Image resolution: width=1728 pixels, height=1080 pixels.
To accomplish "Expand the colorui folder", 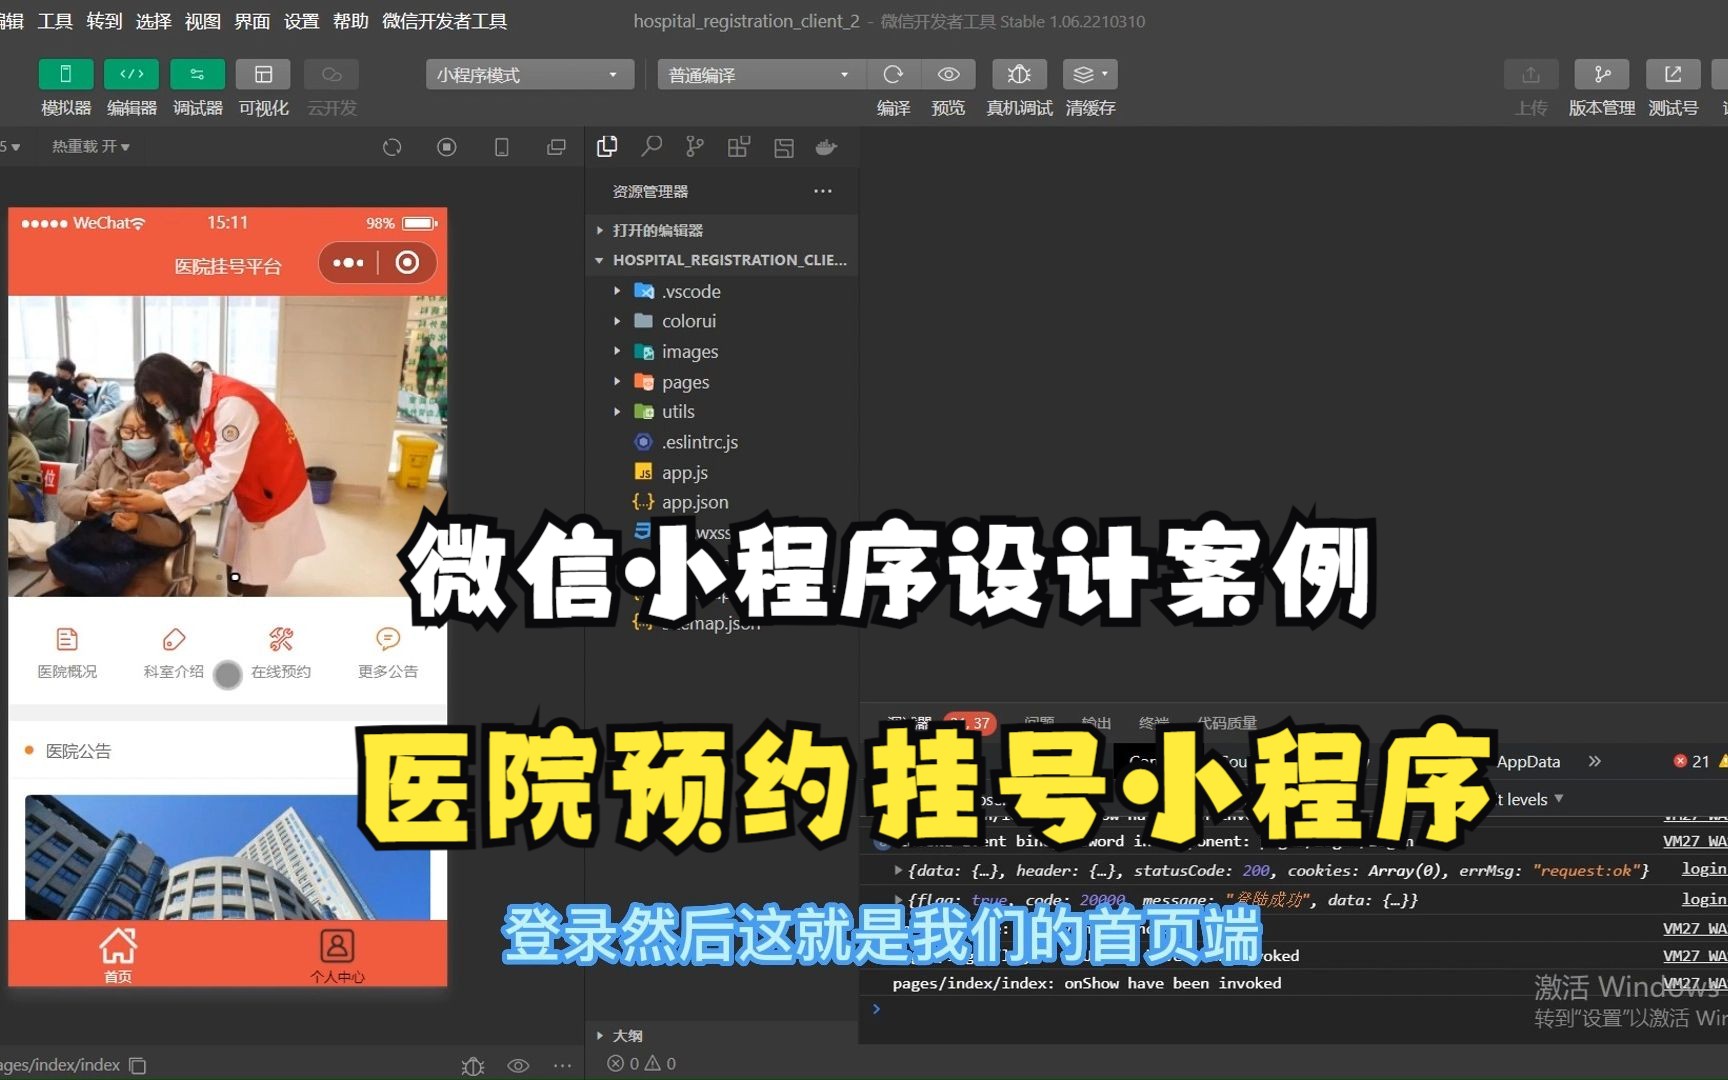I will [722, 321].
